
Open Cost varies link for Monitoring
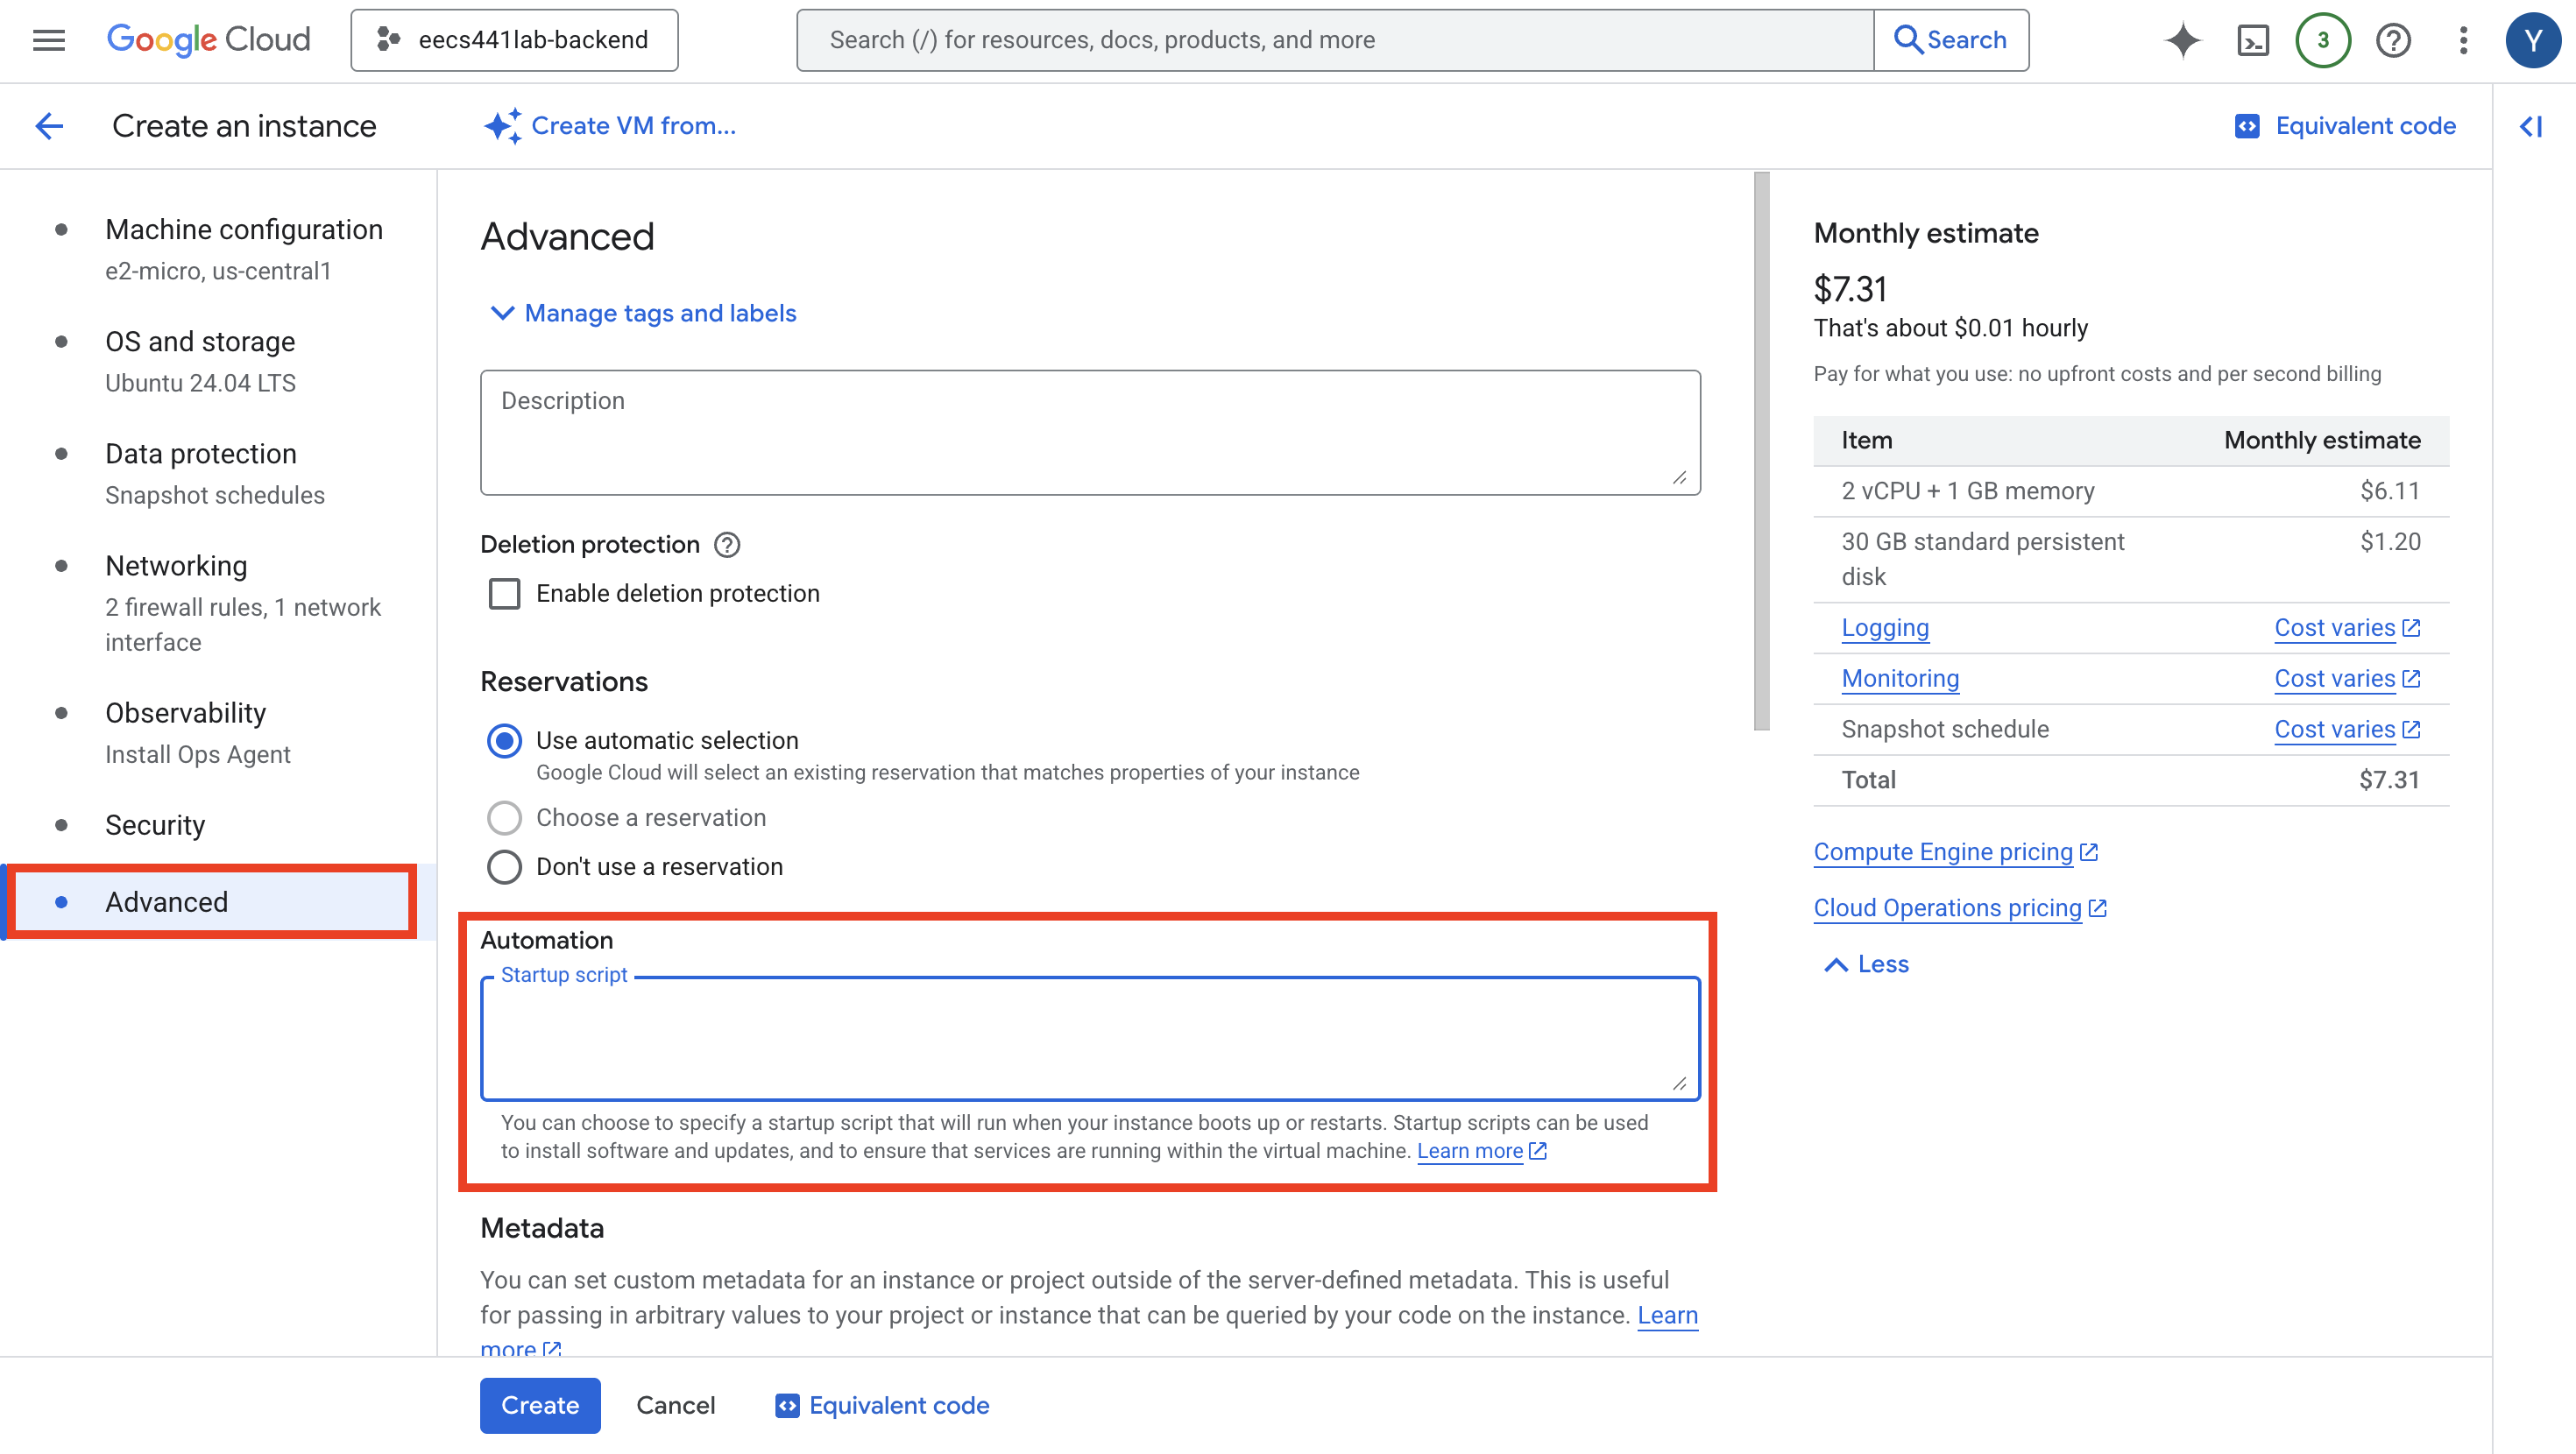2347,679
